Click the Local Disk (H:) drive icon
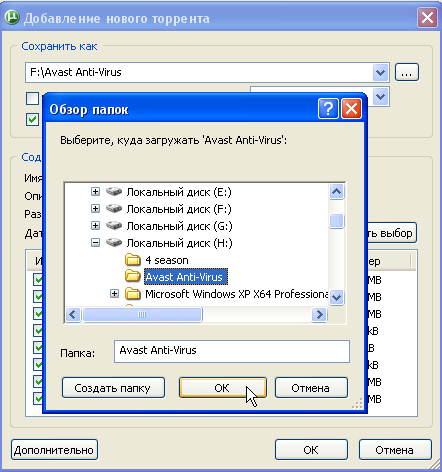This screenshot has height=472, width=442. pos(114,243)
